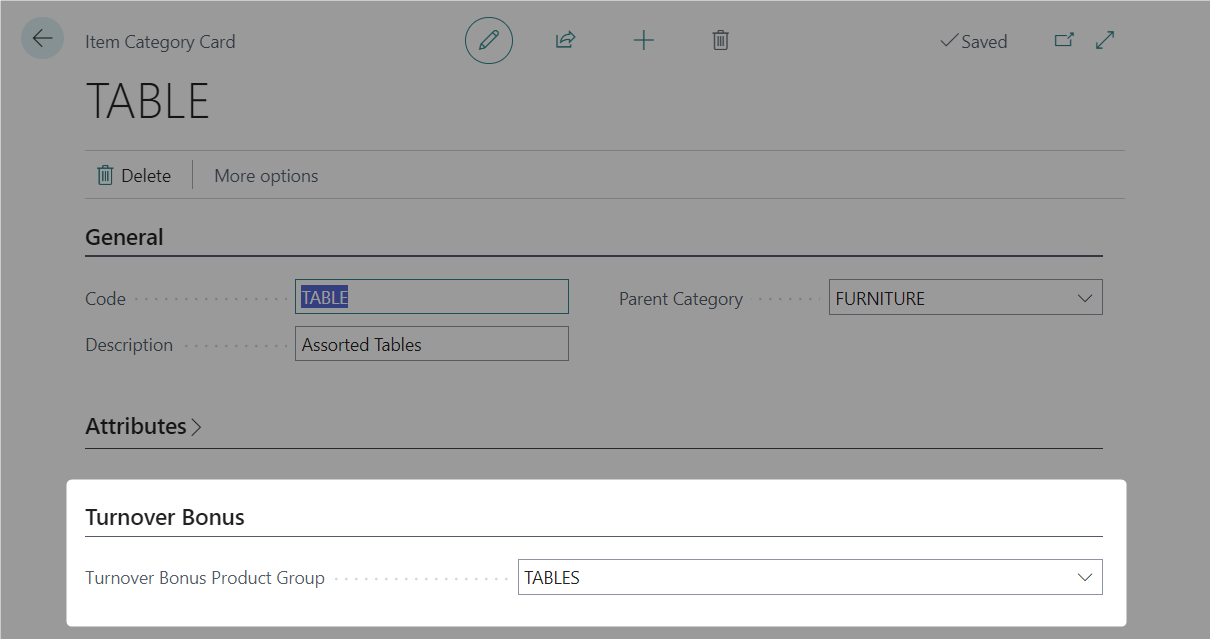Go back using the back arrow
Screen dimensions: 1210x639
(x=42, y=39)
